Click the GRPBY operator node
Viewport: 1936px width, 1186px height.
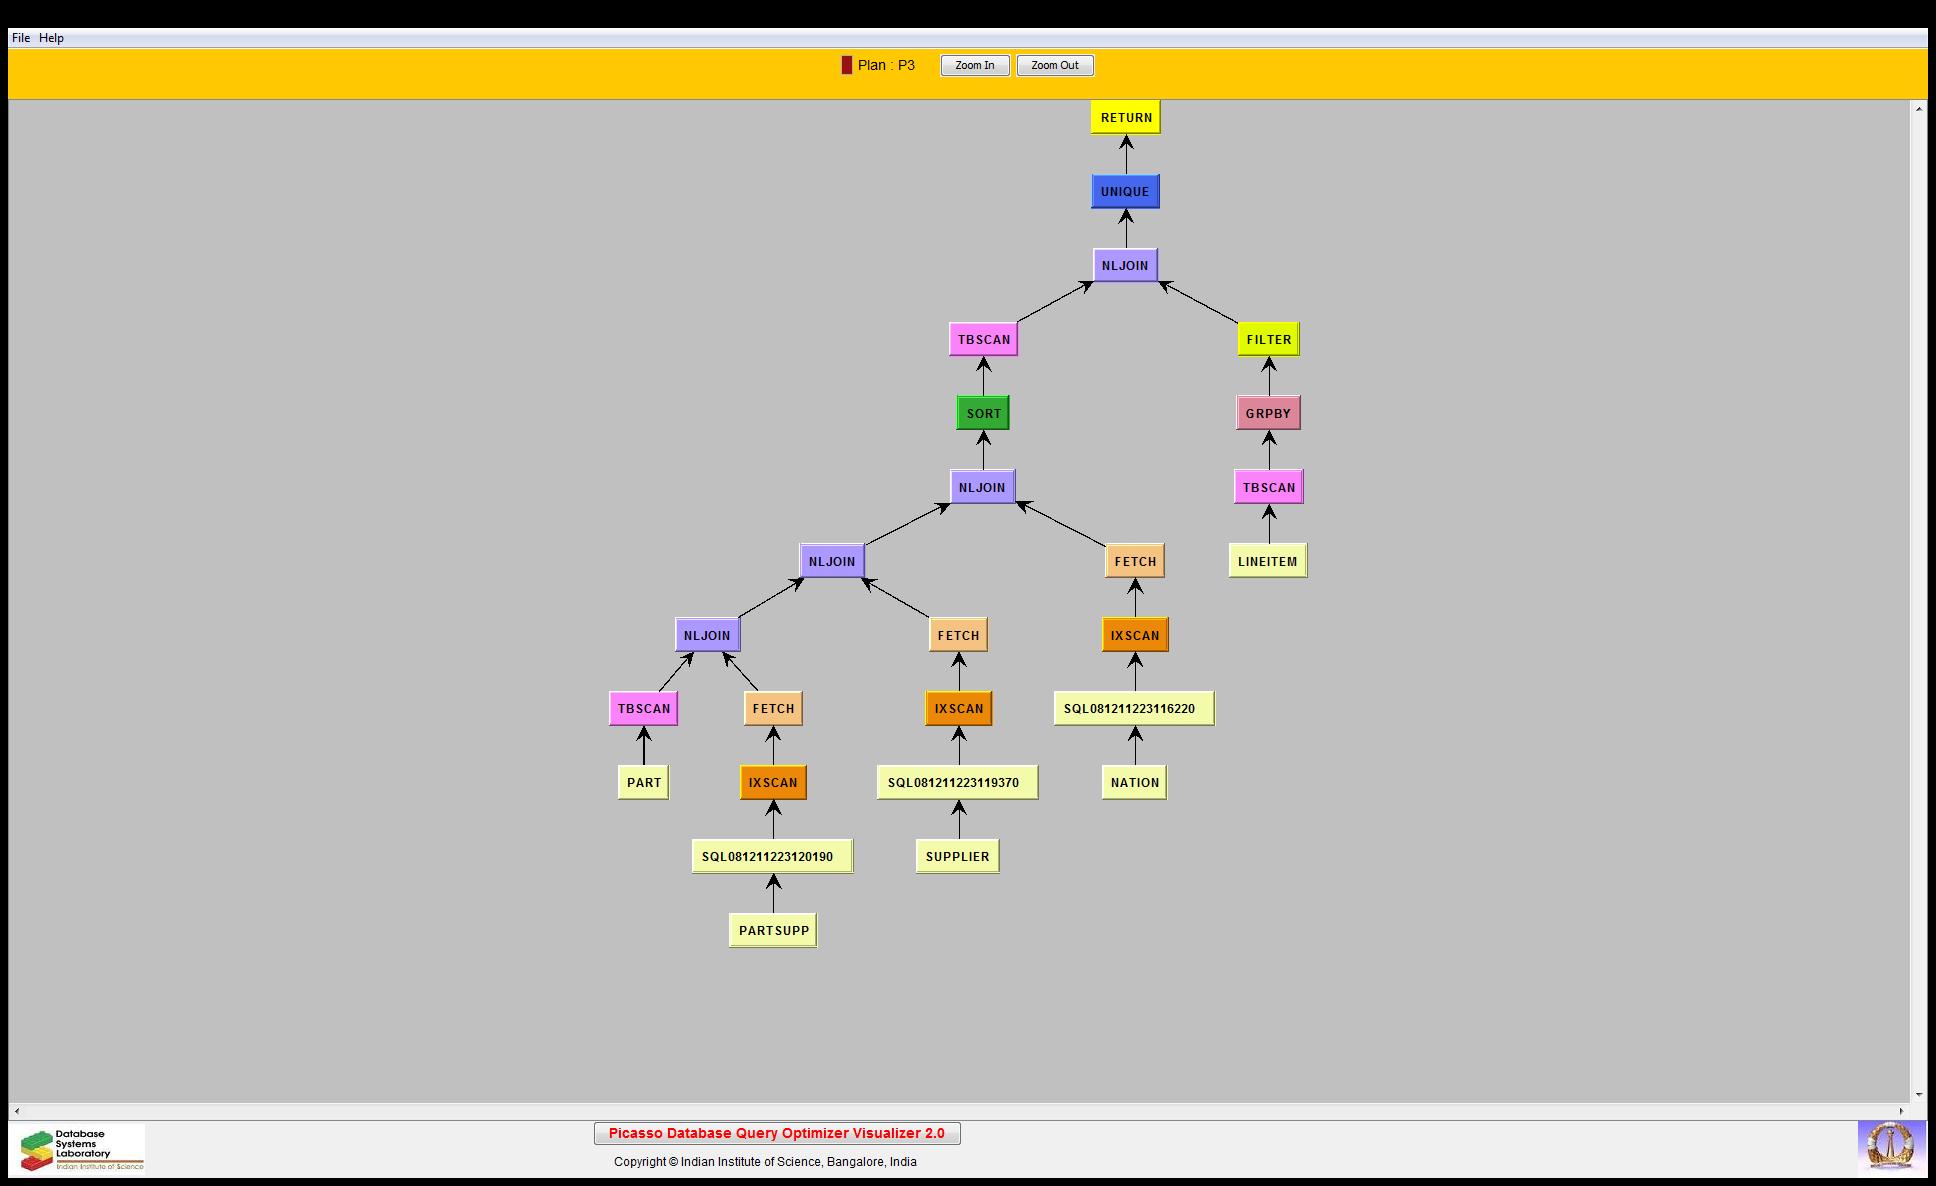1268,413
